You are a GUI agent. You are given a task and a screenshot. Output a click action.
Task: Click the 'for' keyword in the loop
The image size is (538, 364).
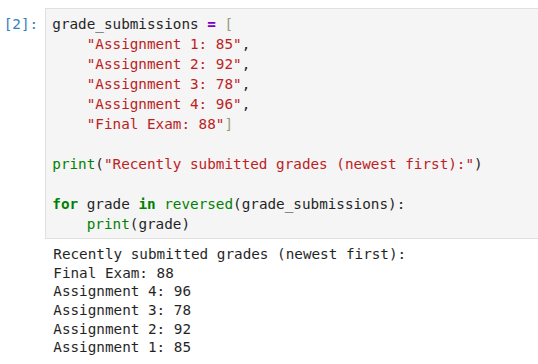[65, 204]
